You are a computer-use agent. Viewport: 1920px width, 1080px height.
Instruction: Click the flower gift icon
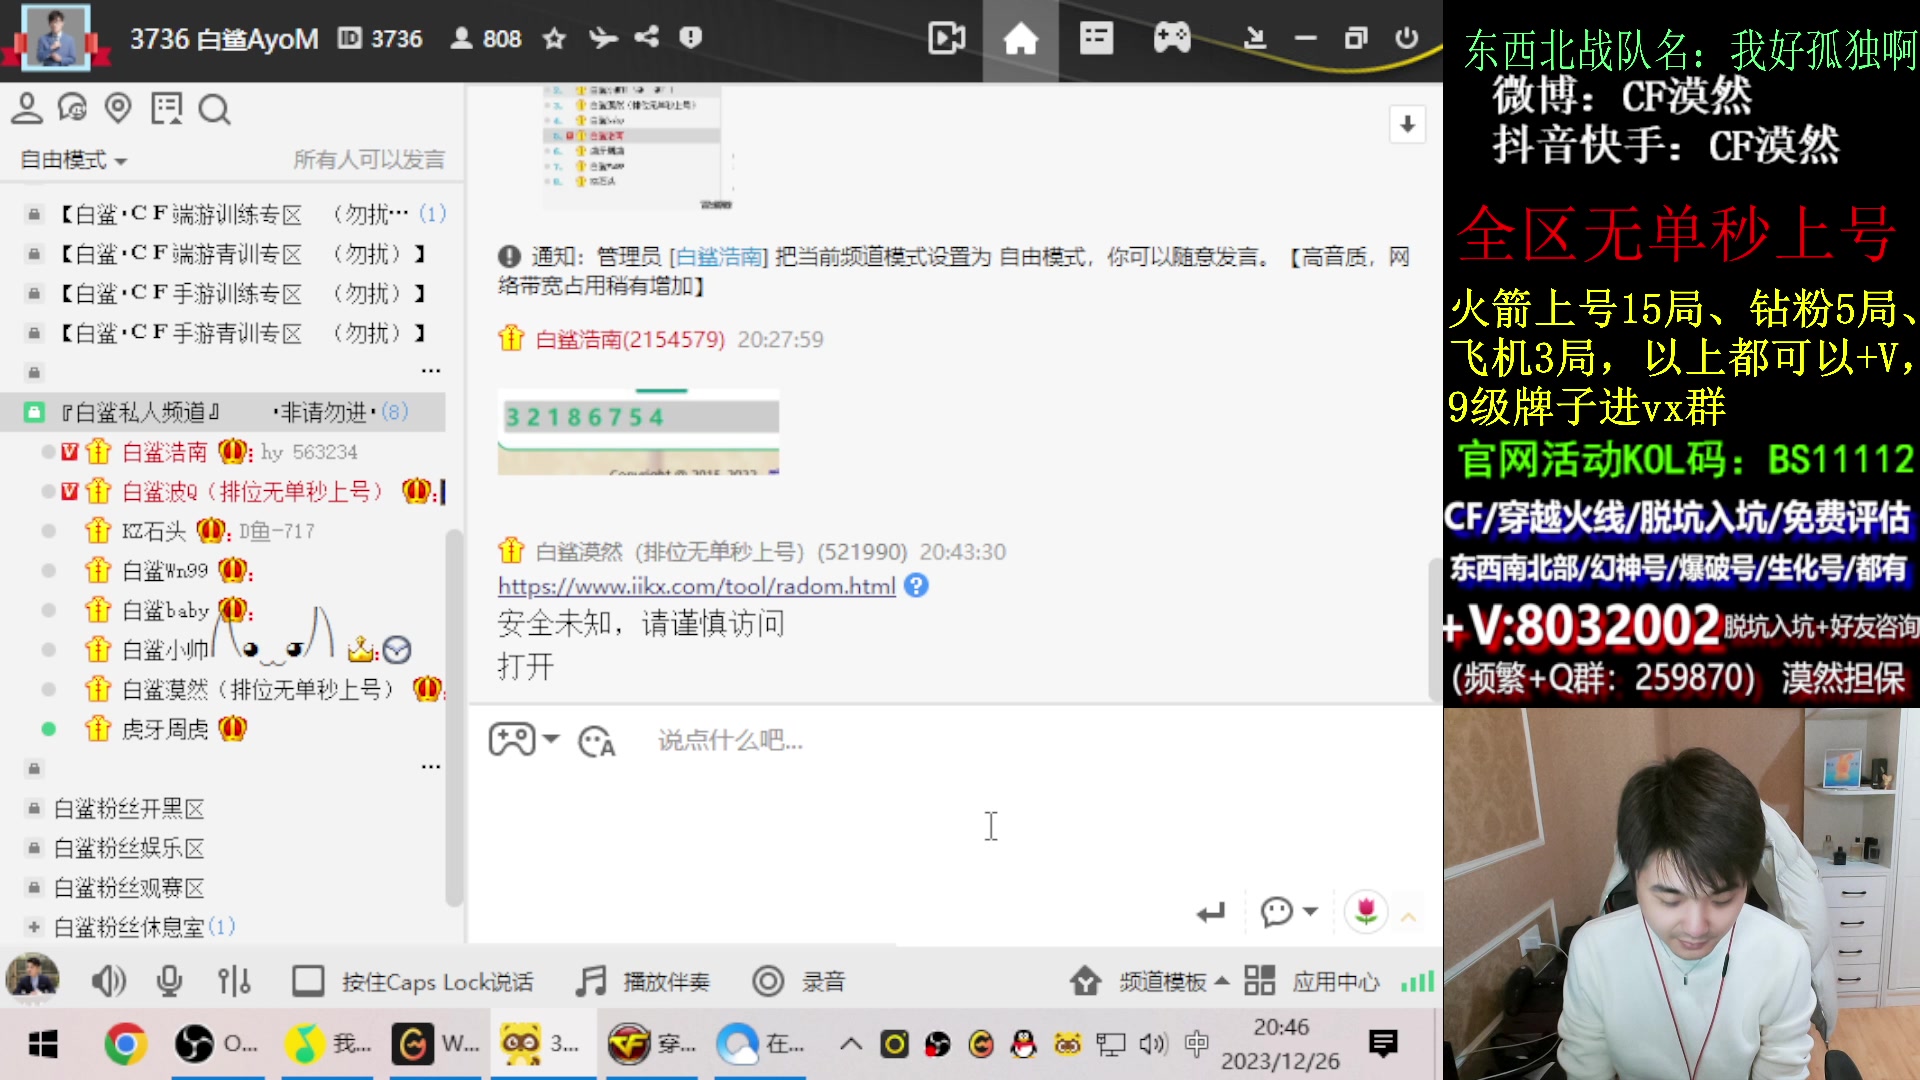[x=1366, y=911]
